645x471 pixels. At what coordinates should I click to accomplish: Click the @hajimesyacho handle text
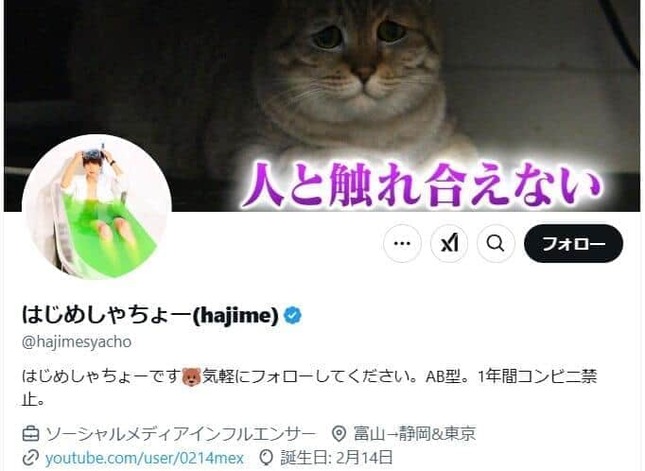(x=77, y=342)
